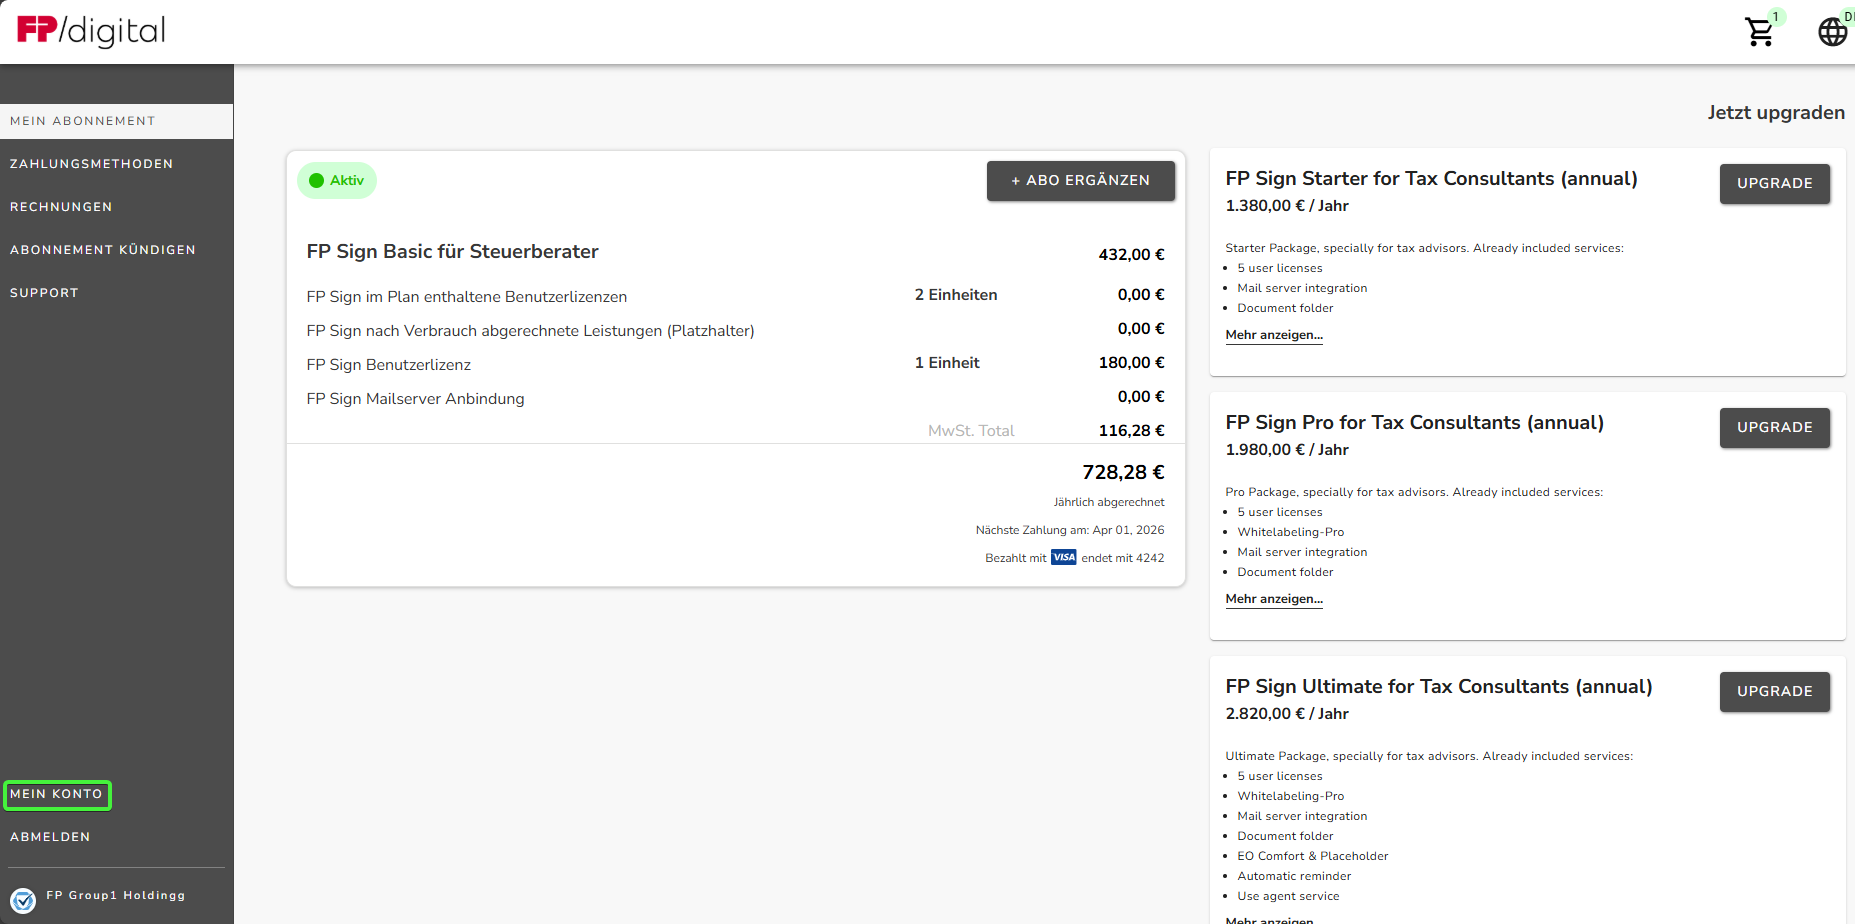
Task: Click FP Sign Pro for Tax Consultants title
Action: click(1415, 423)
